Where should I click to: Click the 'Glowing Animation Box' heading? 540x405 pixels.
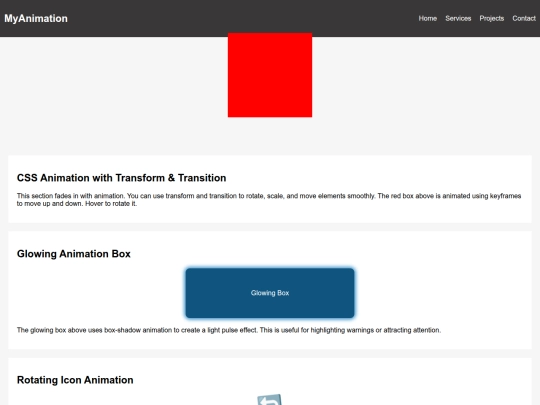[x=74, y=254]
